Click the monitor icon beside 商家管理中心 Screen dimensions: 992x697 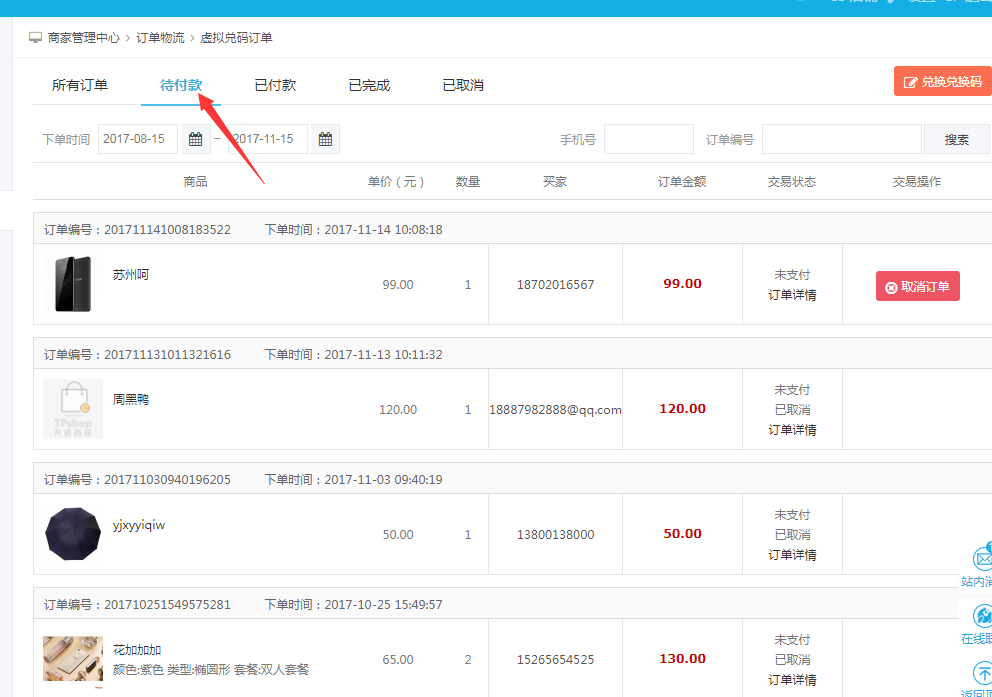click(x=36, y=38)
